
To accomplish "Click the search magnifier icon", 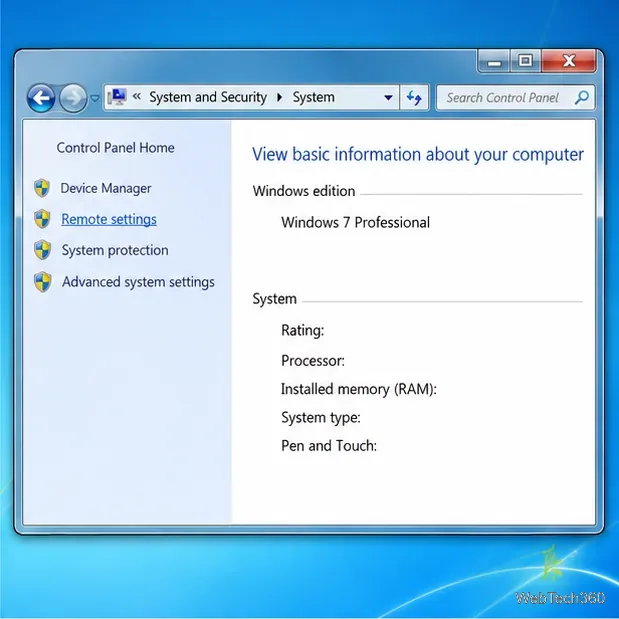I will [581, 97].
